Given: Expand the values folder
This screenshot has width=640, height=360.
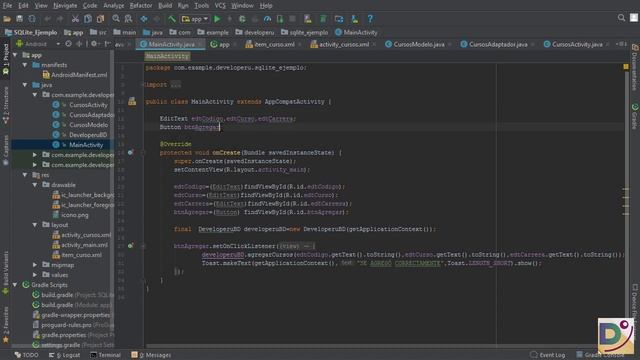Looking at the screenshot, I should 35,275.
